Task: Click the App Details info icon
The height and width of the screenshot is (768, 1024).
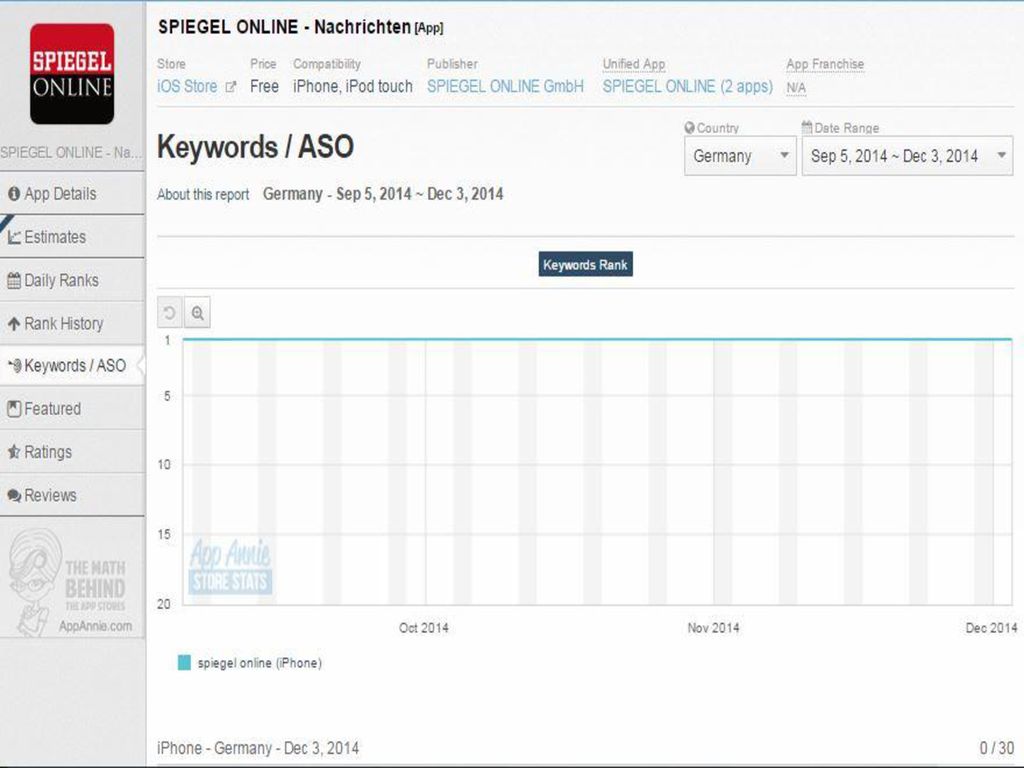Action: 14,193
